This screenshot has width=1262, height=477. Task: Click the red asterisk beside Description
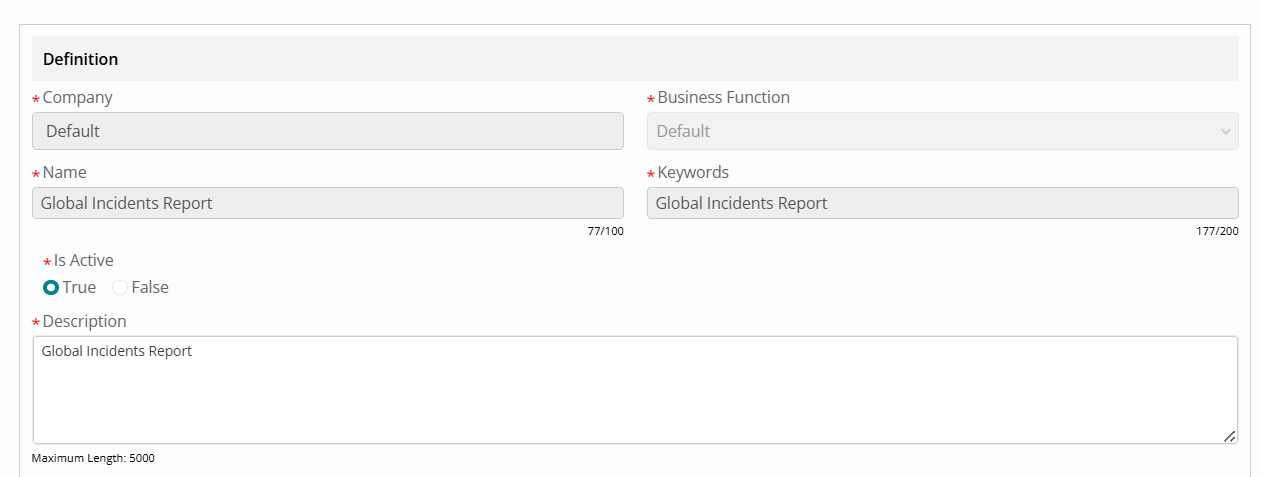coord(36,324)
